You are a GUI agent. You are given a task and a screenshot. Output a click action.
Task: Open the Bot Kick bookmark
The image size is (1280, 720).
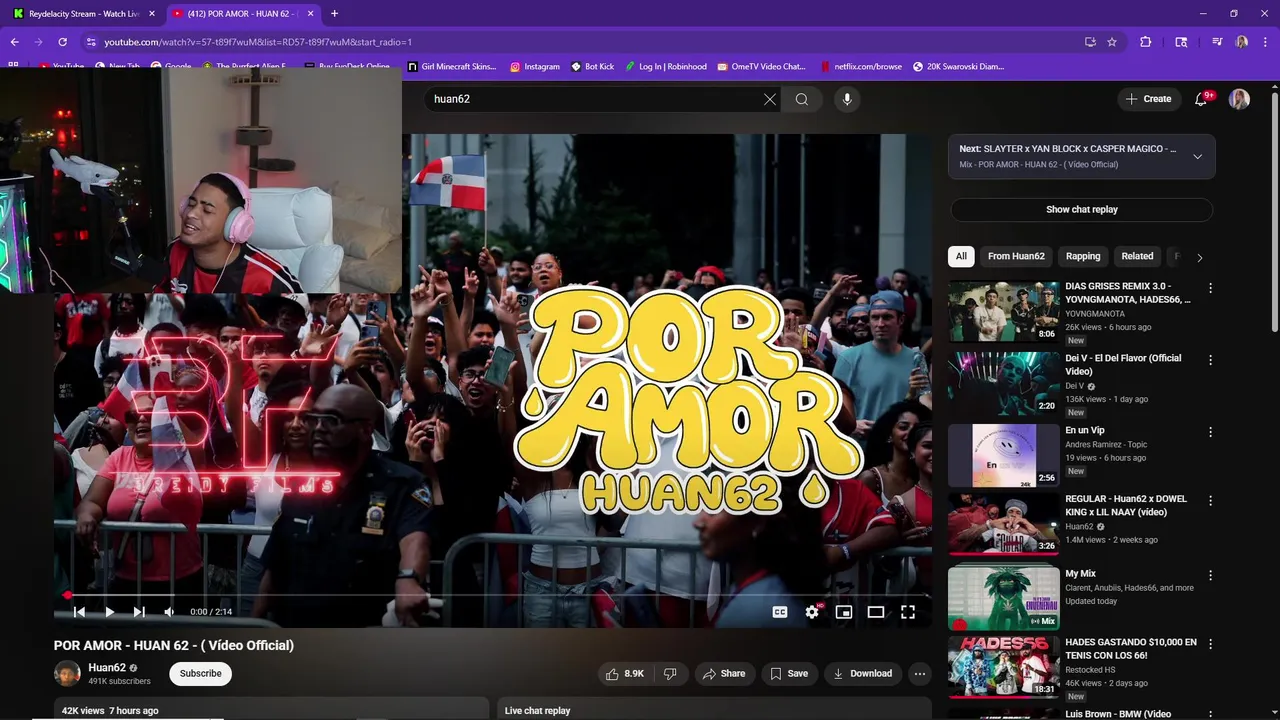tap(592, 67)
